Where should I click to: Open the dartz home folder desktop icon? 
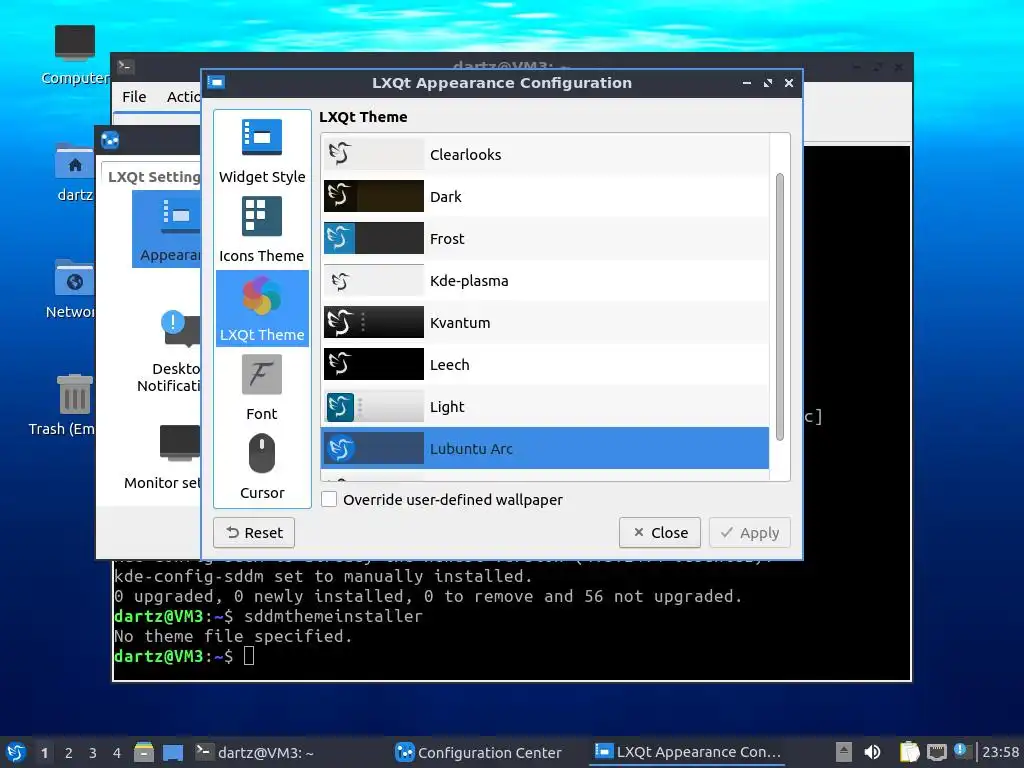[74, 172]
